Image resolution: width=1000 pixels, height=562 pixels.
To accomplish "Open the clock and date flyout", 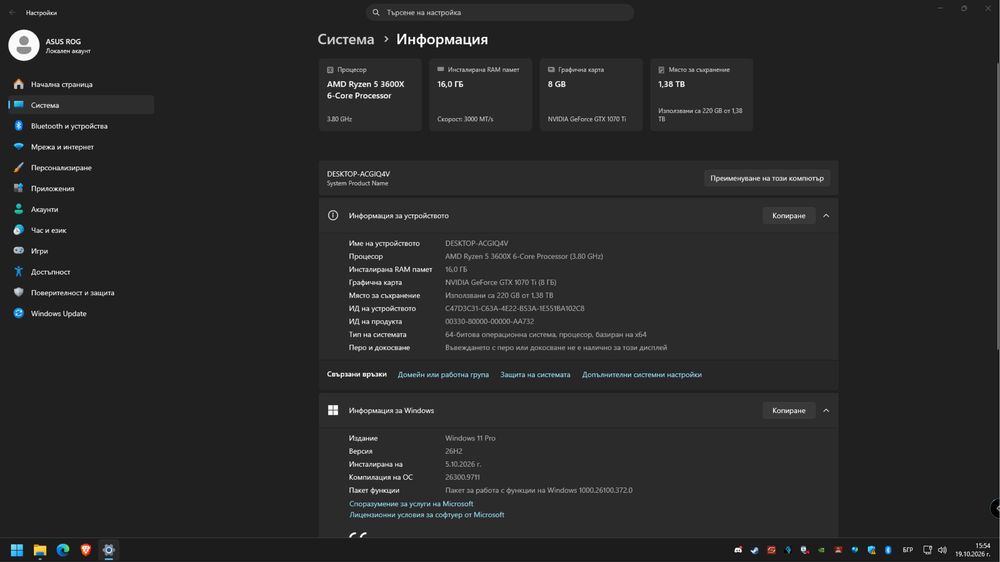I will pyautogui.click(x=973, y=550).
